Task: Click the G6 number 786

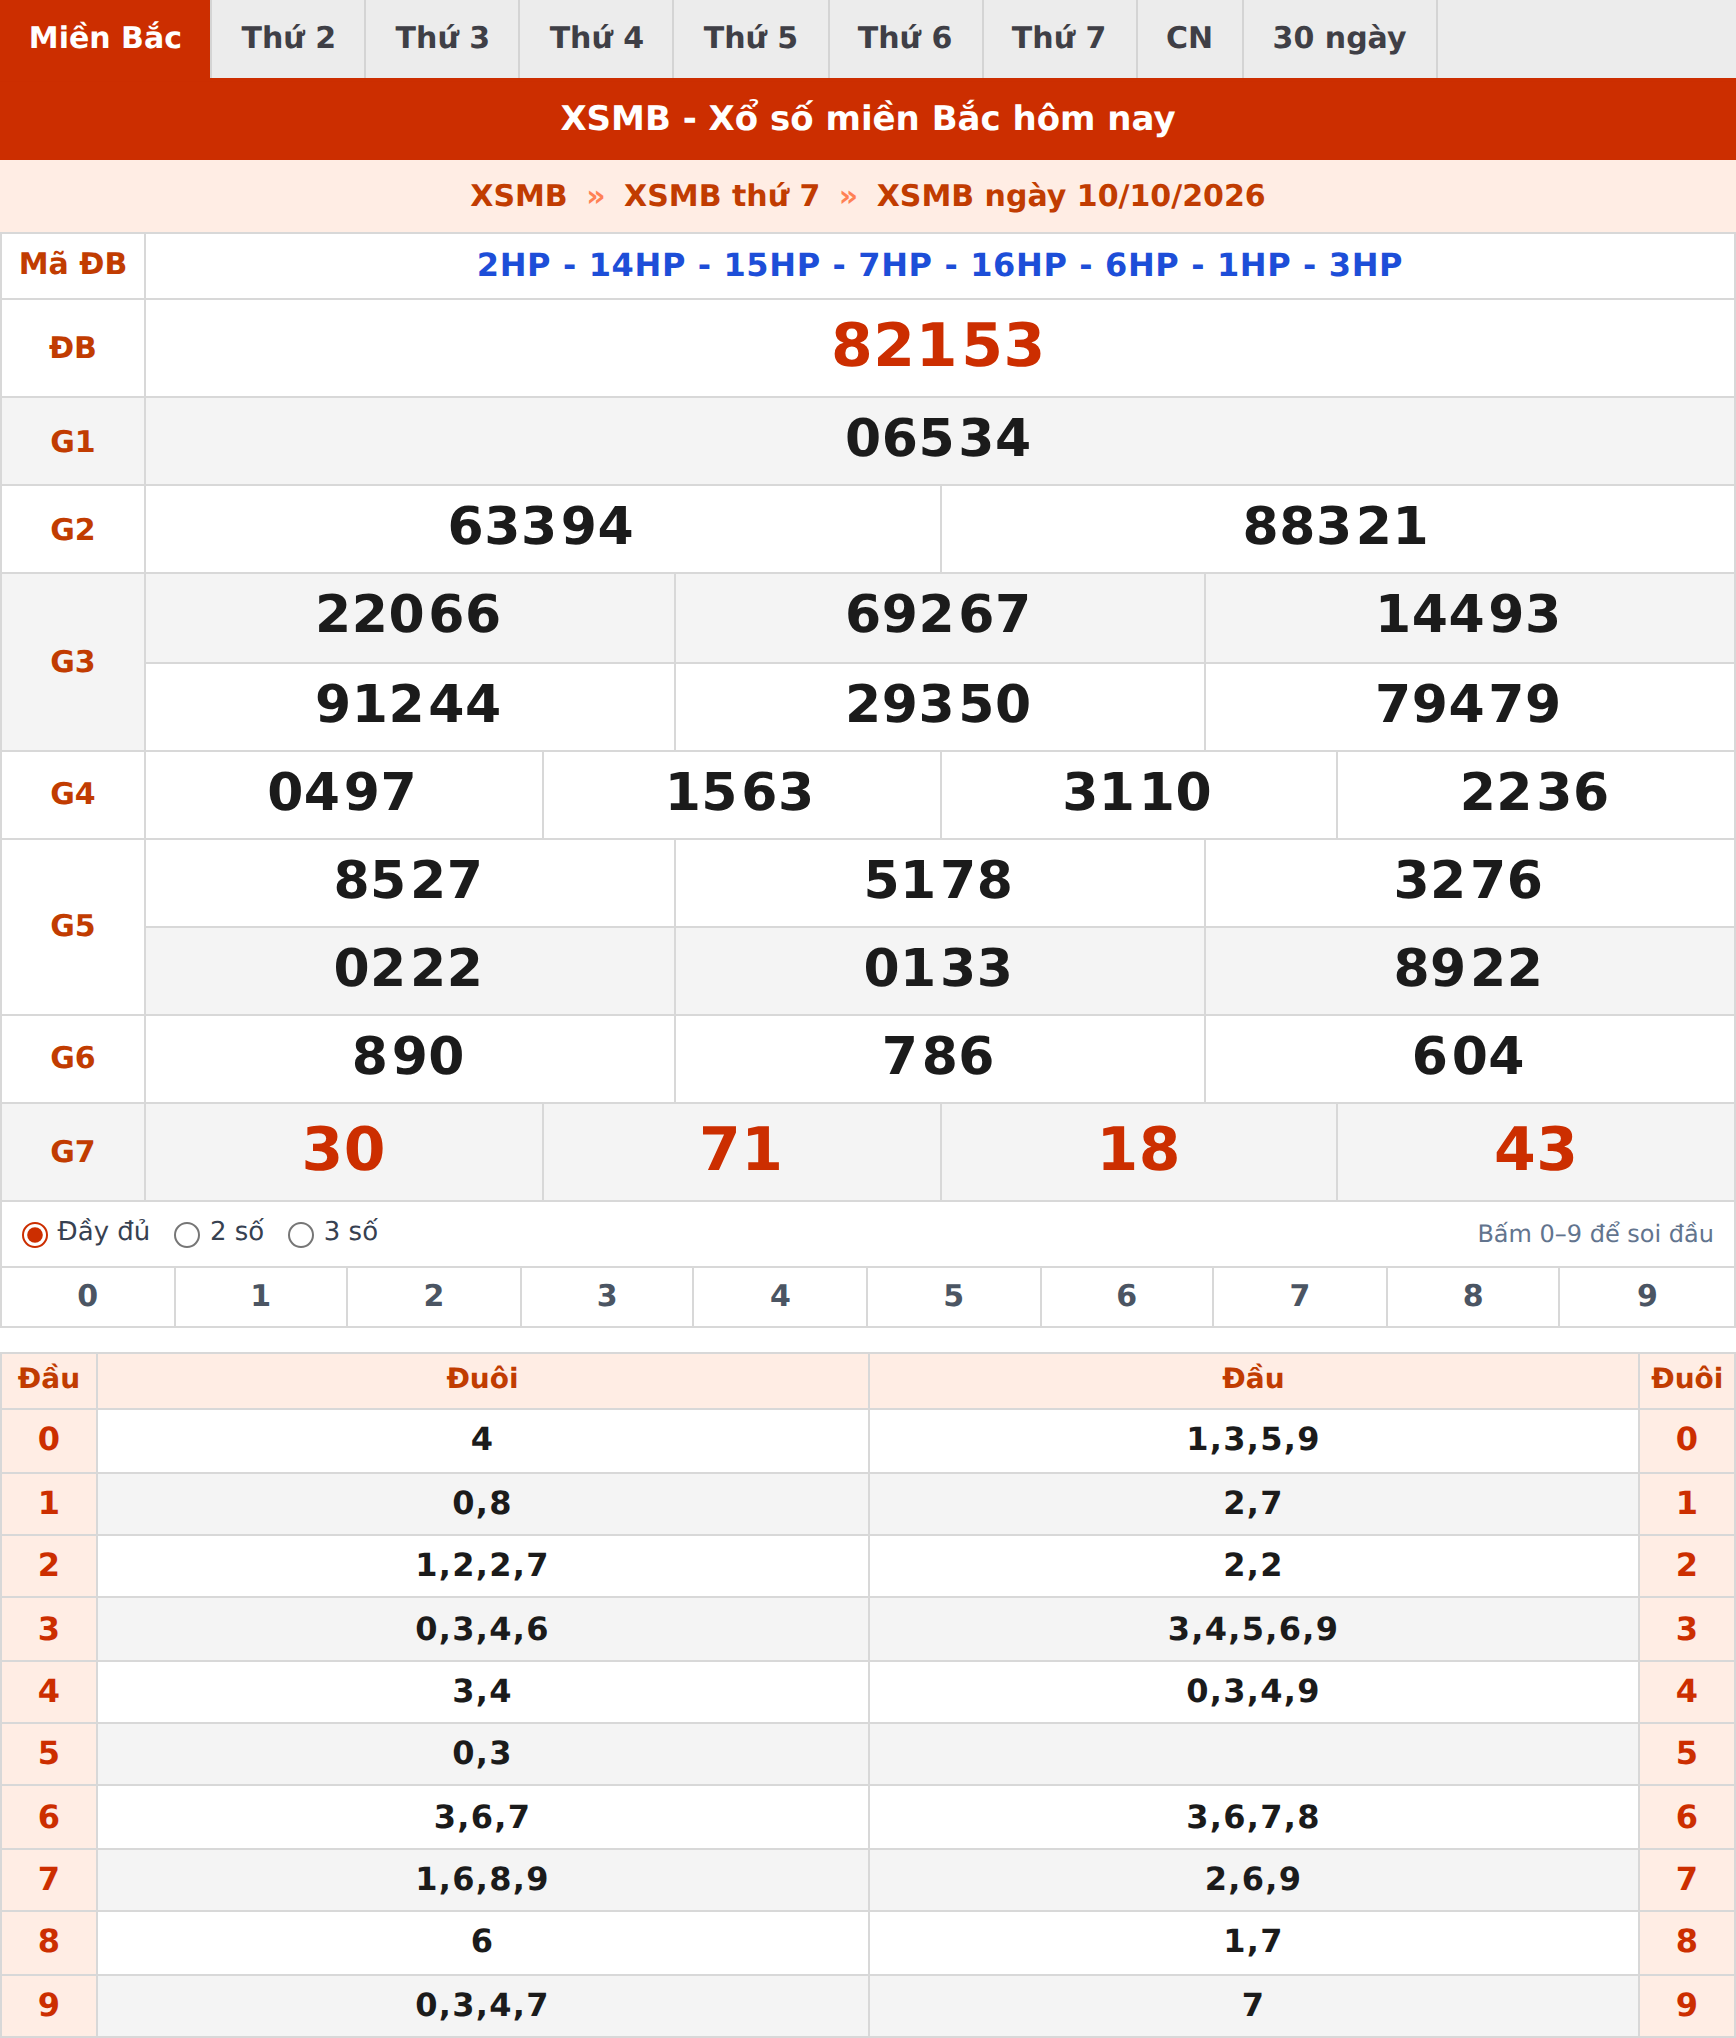Action: click(938, 1057)
